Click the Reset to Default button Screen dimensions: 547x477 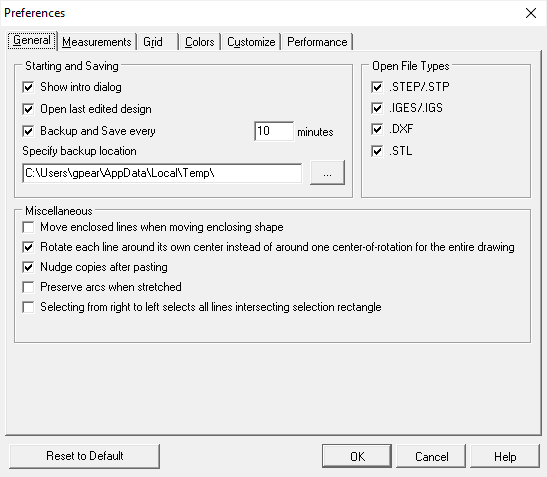click(84, 456)
